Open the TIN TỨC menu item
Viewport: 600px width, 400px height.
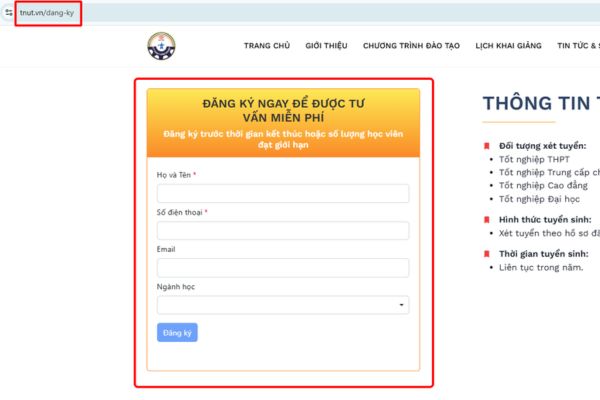578,46
